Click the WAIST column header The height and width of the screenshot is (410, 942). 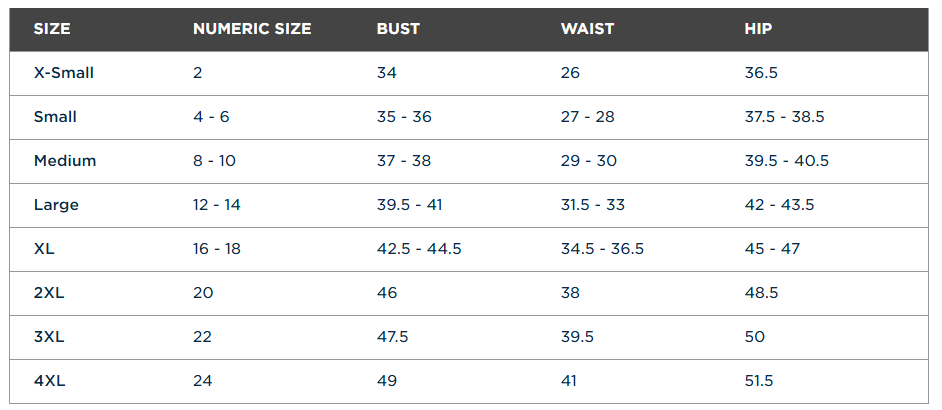(x=586, y=29)
